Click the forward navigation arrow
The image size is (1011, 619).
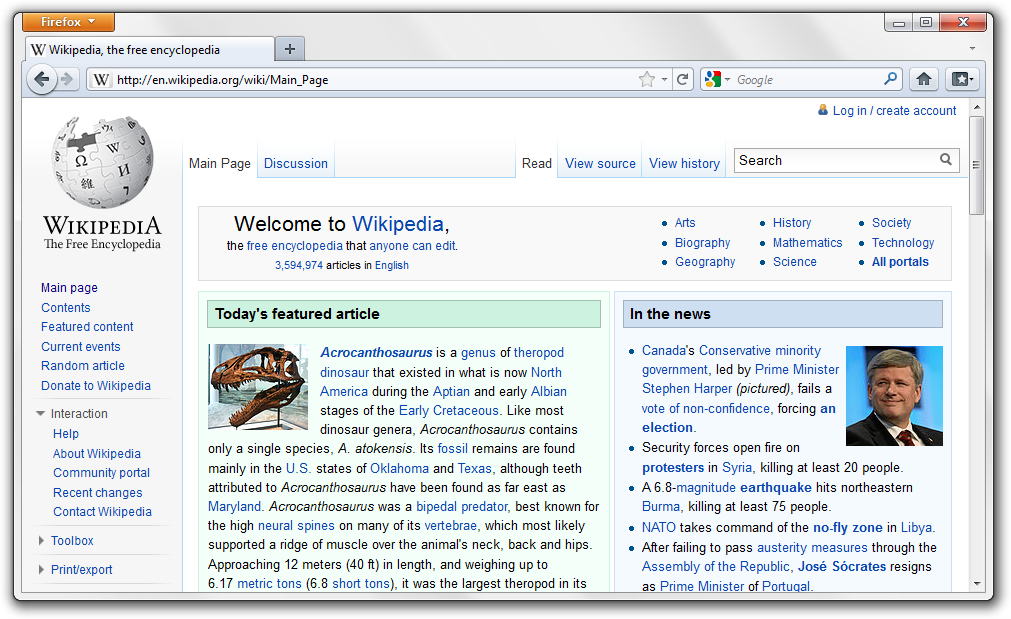coord(66,79)
